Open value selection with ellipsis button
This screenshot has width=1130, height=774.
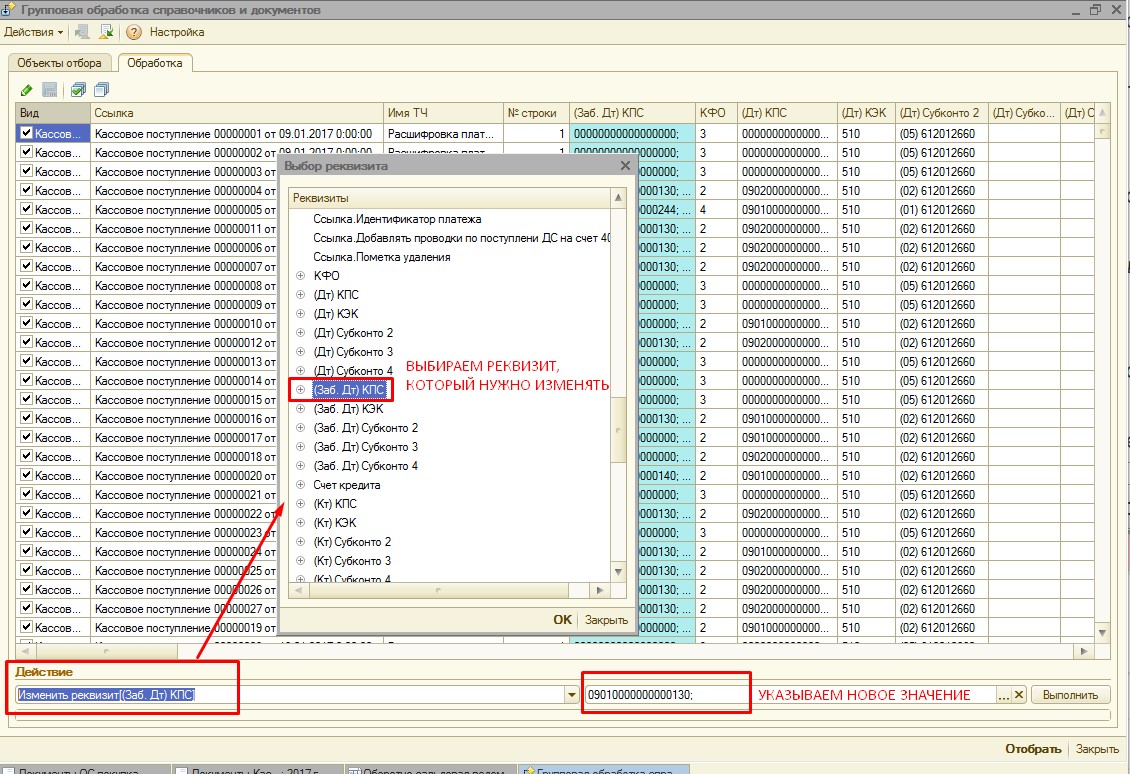click(1003, 695)
